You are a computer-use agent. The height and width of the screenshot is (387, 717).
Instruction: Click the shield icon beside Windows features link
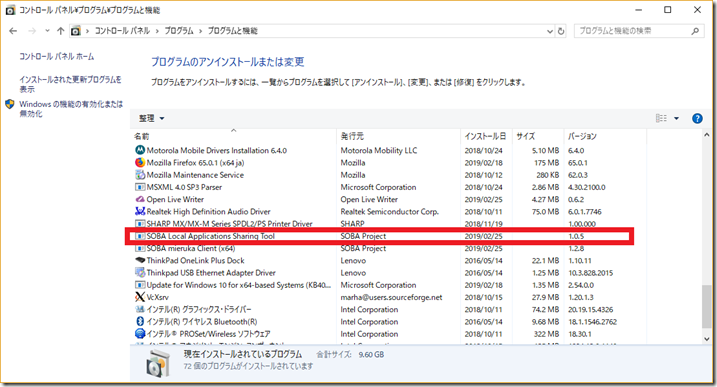(10, 104)
